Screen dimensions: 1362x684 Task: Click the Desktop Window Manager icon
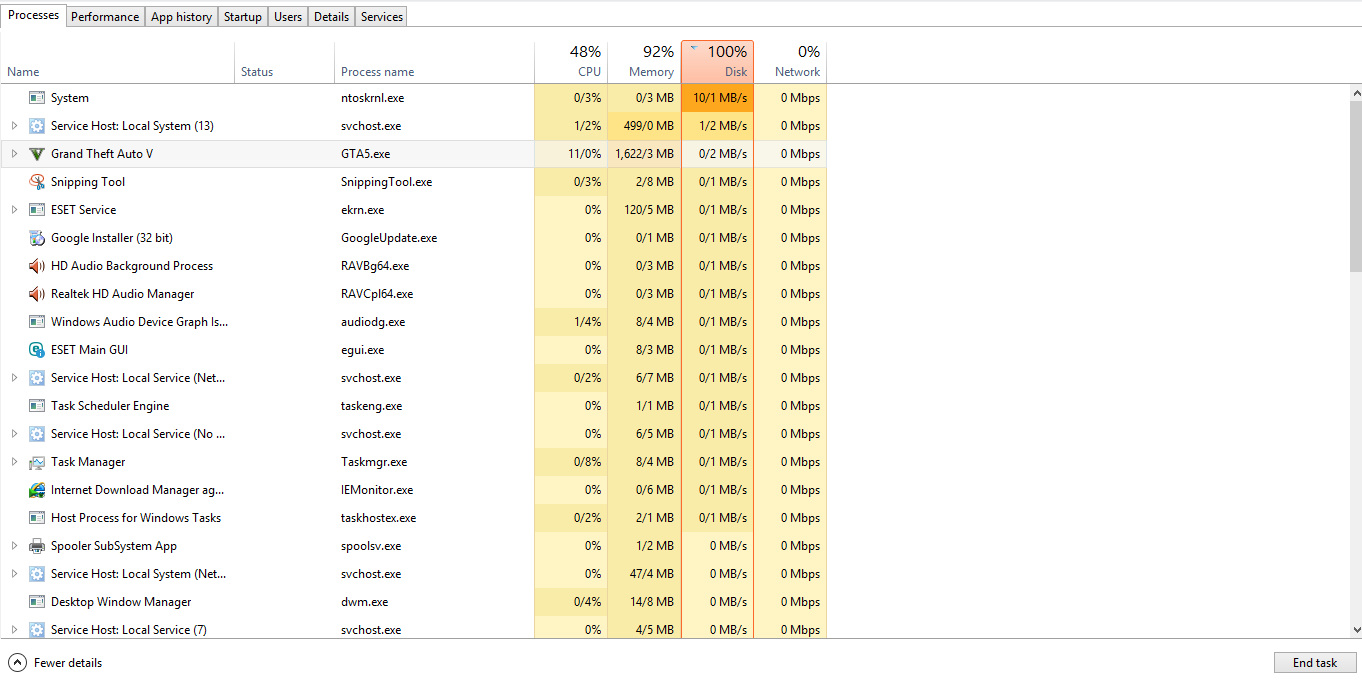coord(37,602)
